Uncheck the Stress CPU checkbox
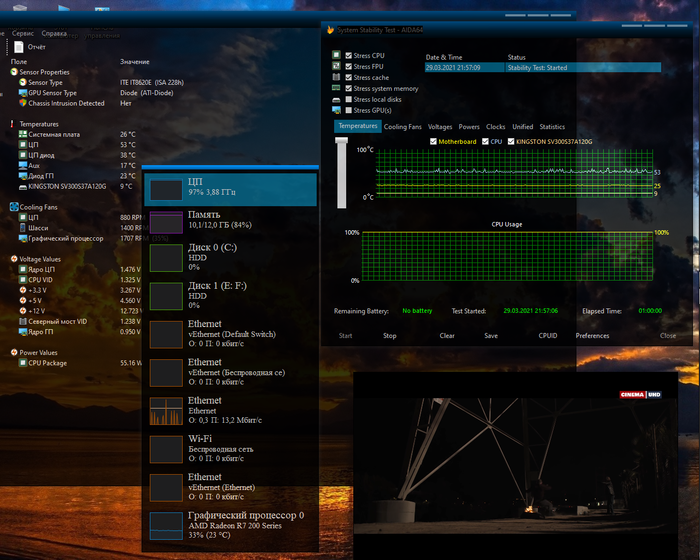 [x=349, y=55]
